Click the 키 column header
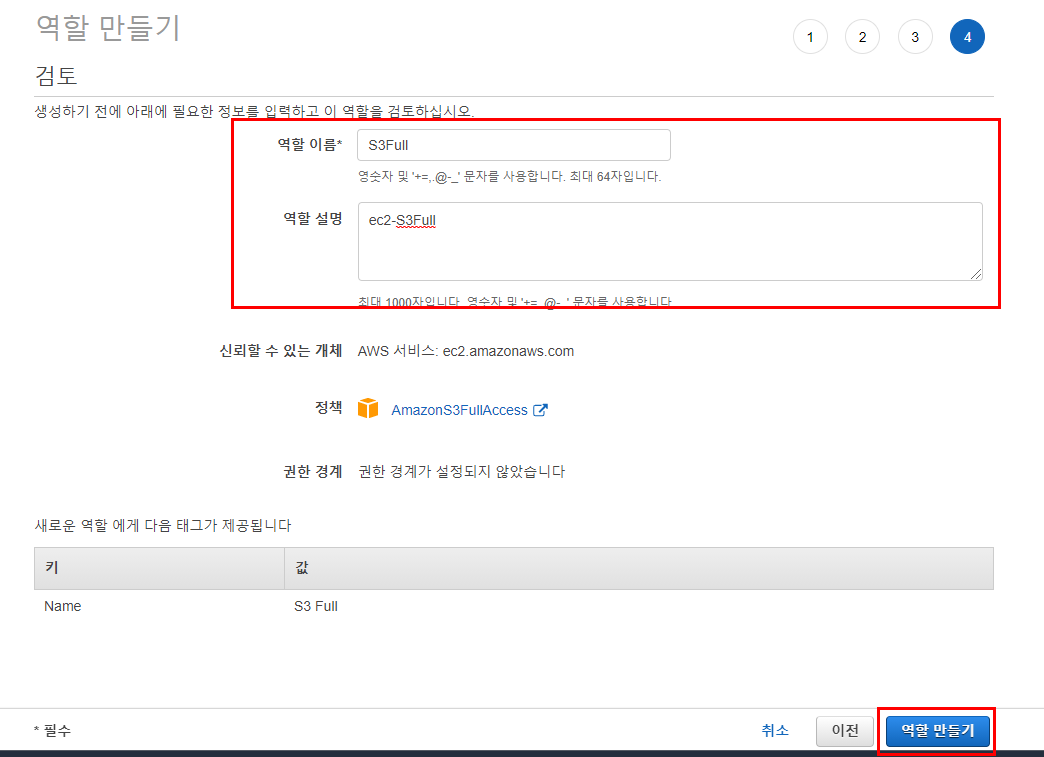 point(159,568)
